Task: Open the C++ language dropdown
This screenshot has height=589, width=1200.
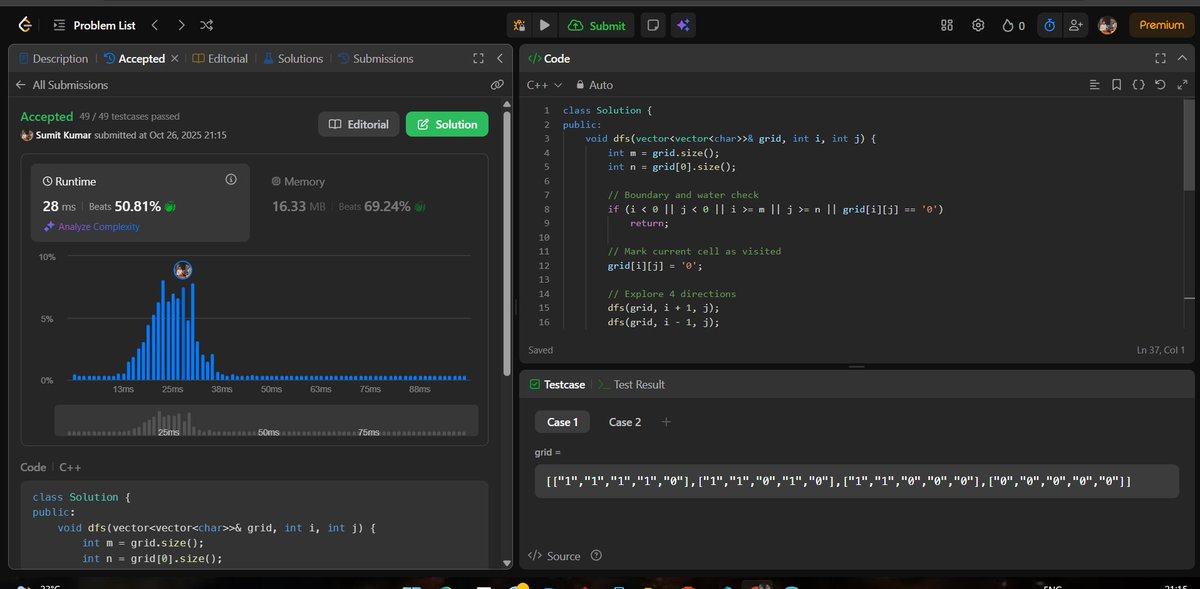Action: pyautogui.click(x=544, y=85)
